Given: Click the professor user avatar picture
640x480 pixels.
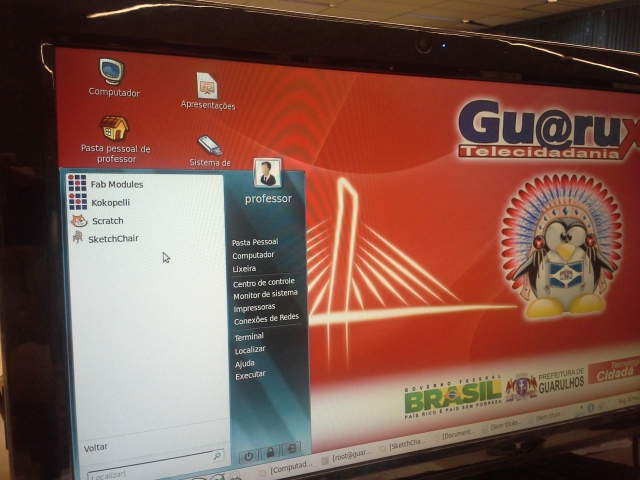Looking at the screenshot, I should point(267,173).
